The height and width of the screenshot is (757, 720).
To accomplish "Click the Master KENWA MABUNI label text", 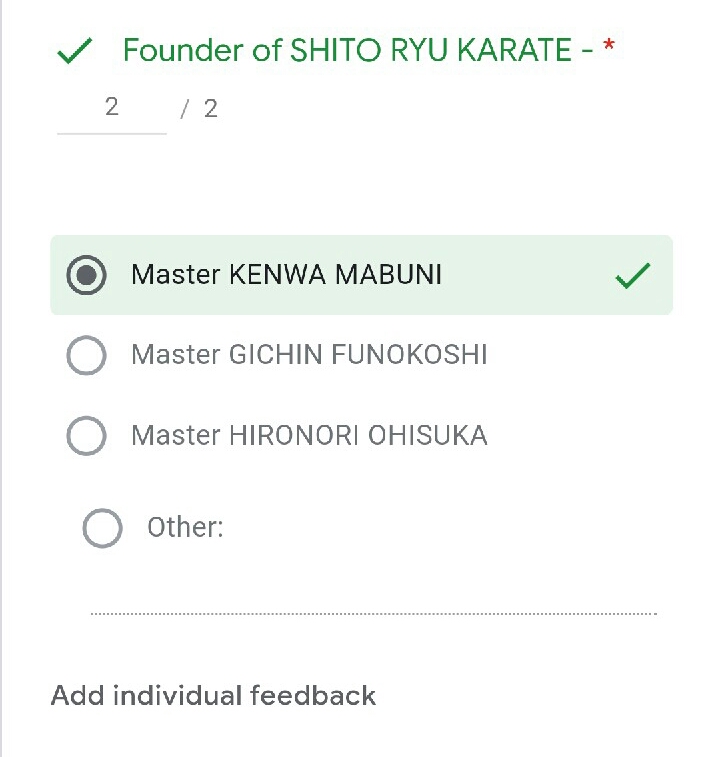I will tap(286, 275).
